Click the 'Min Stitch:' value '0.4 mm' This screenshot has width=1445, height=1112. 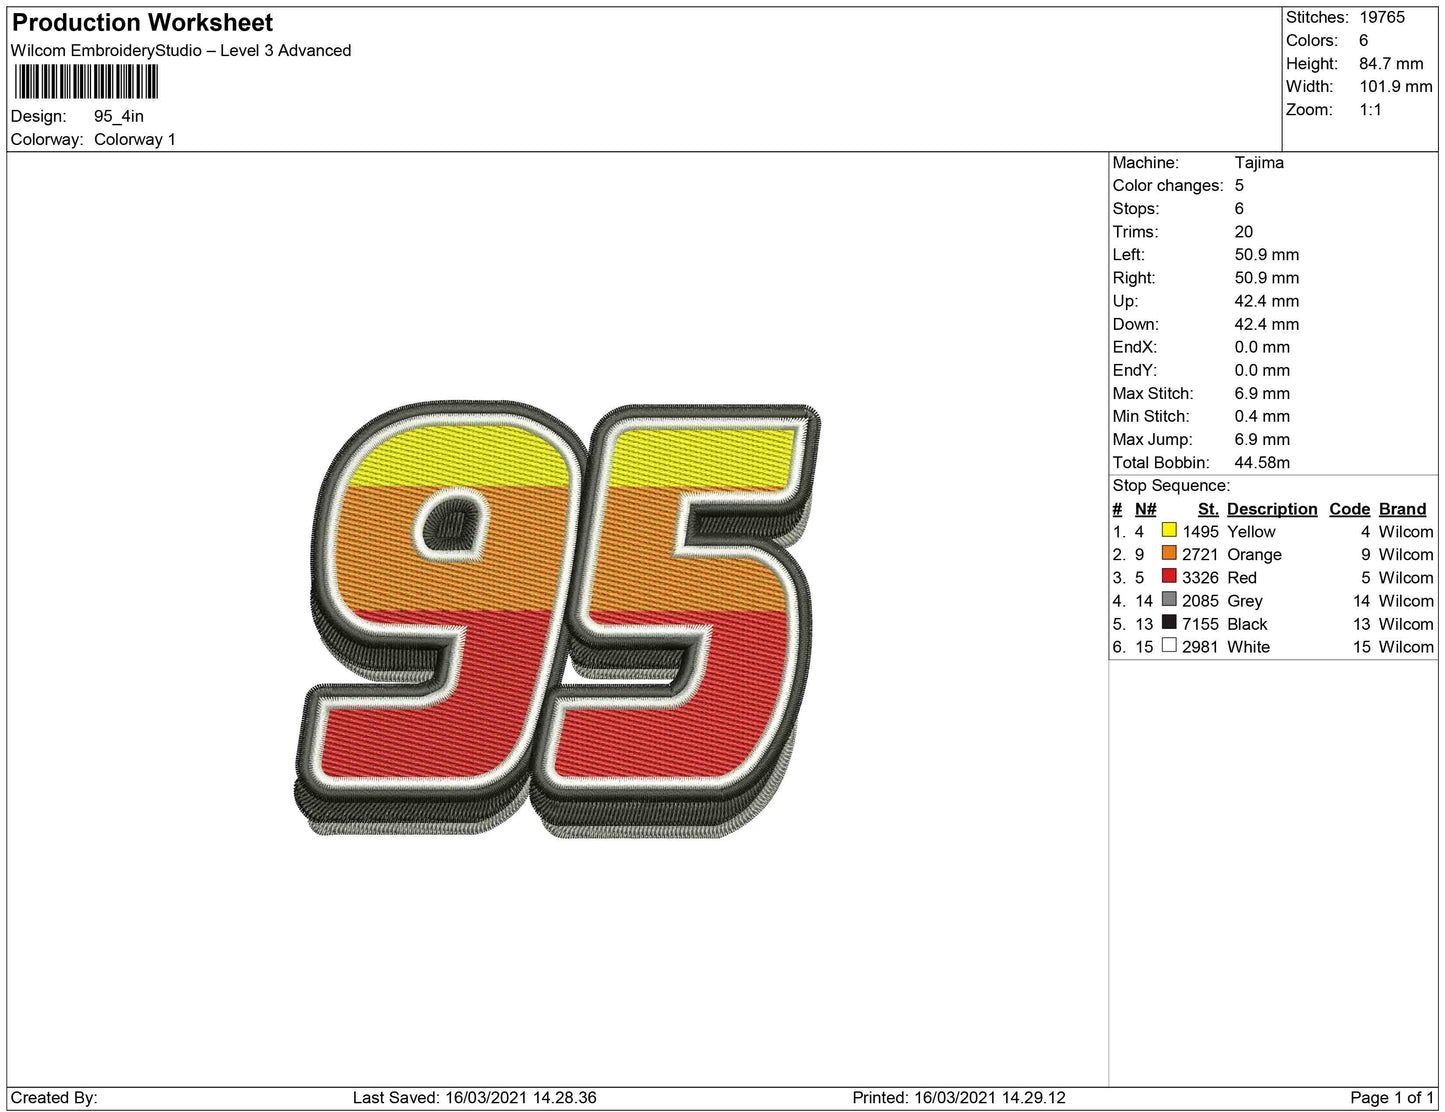click(x=1262, y=416)
